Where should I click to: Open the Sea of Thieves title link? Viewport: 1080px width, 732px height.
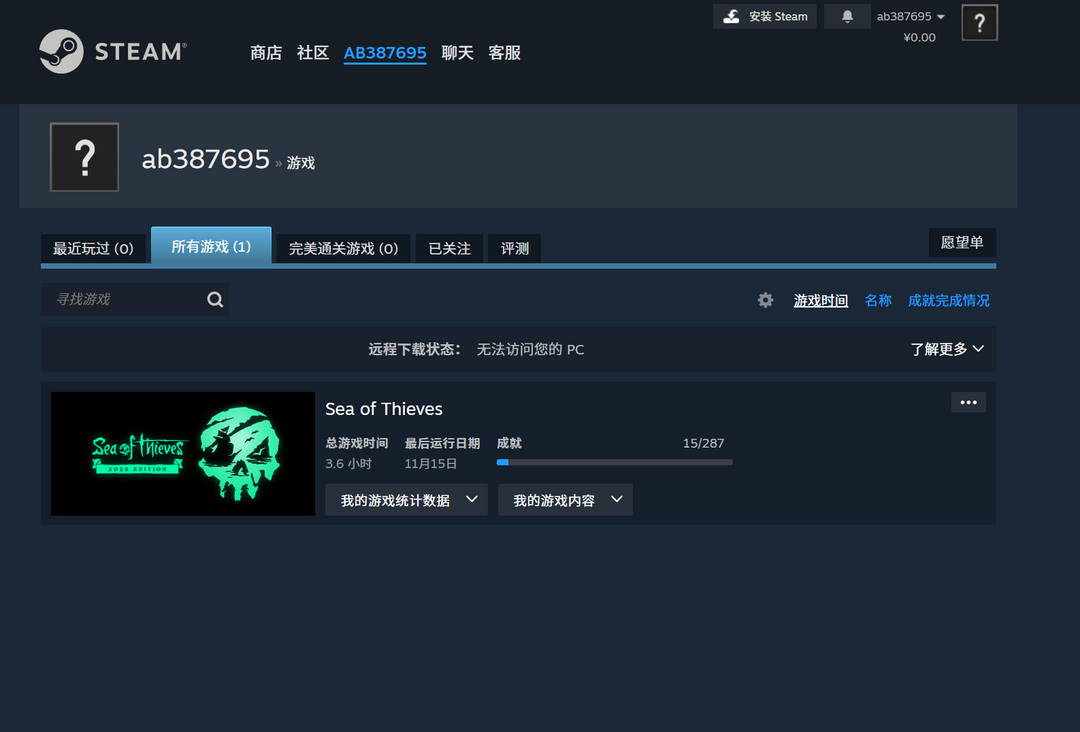[x=383, y=409]
